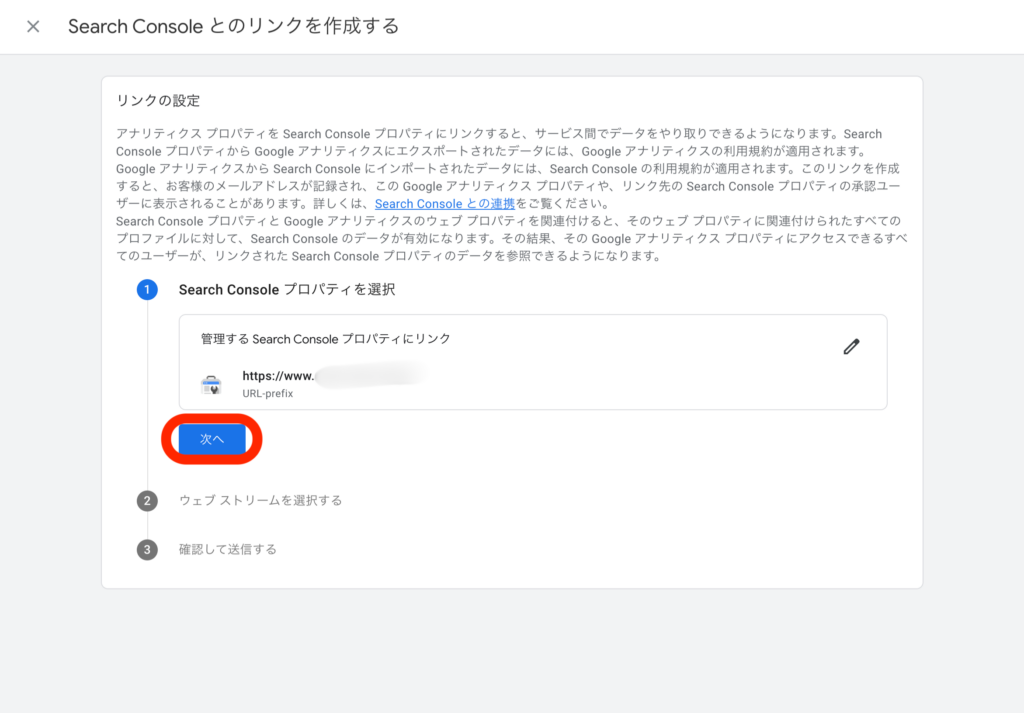The height and width of the screenshot is (713, 1024).
Task: Select the step 3 numbered circle
Action: (x=147, y=549)
